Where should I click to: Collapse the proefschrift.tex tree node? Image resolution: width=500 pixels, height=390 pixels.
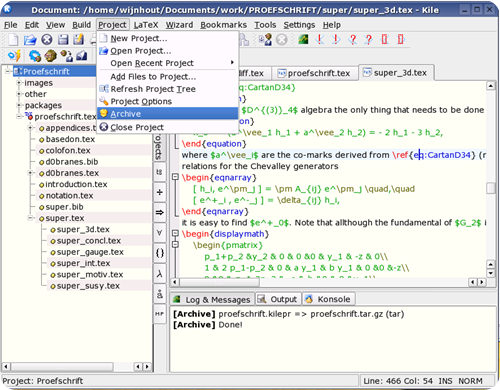[19, 117]
